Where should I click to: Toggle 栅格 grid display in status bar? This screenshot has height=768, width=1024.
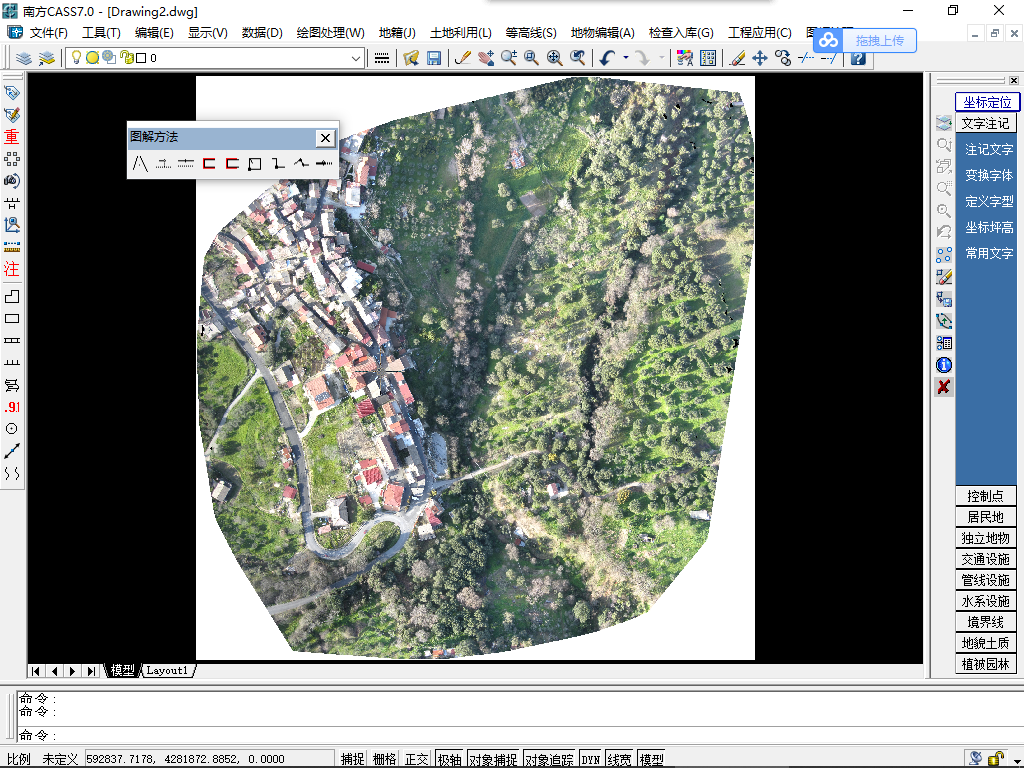click(385, 759)
